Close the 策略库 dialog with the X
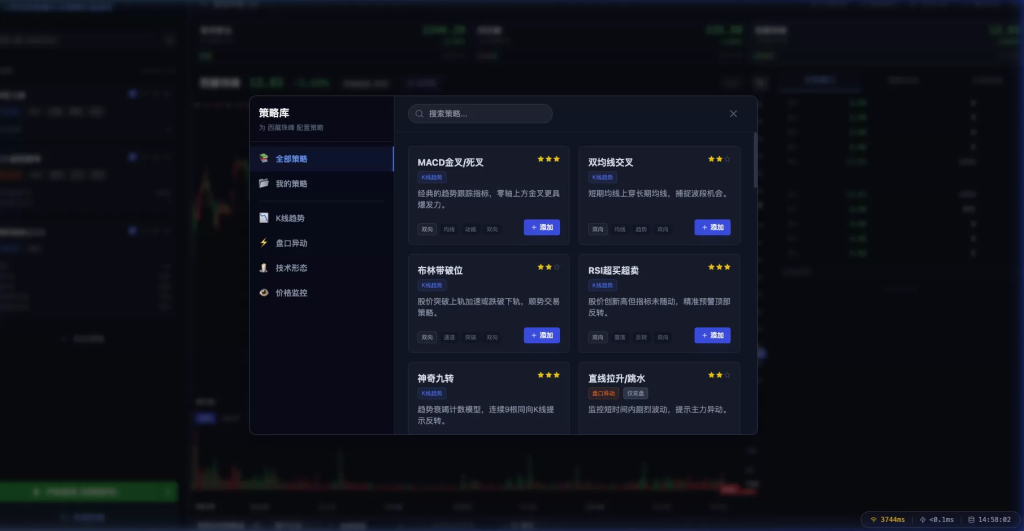The image size is (1024, 531). (733, 114)
